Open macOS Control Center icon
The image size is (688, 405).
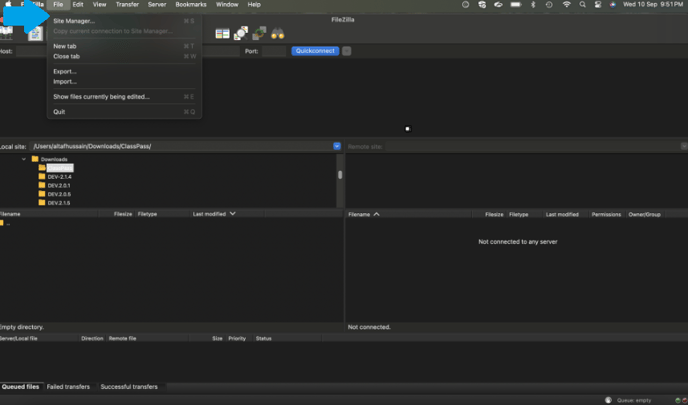598,4
